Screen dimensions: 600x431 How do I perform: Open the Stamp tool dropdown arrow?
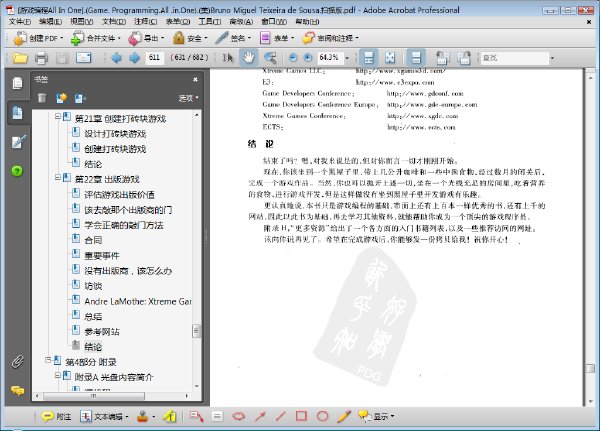click(153, 416)
